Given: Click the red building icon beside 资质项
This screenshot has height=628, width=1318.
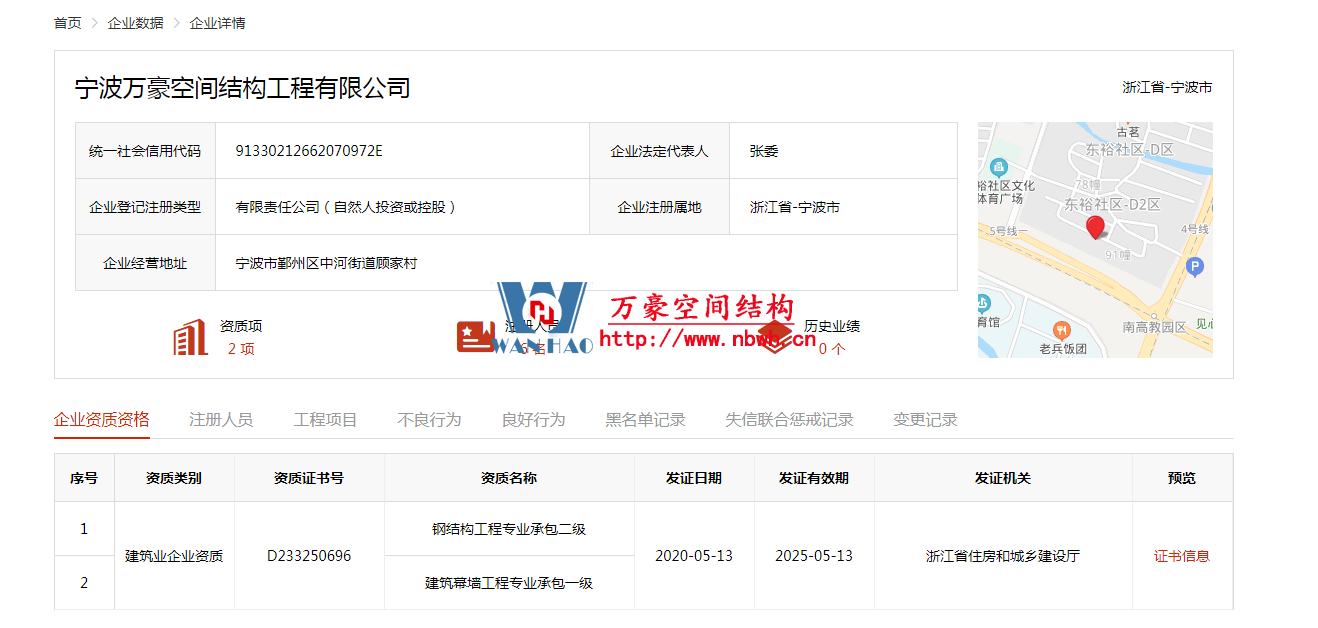Looking at the screenshot, I should pyautogui.click(x=189, y=338).
